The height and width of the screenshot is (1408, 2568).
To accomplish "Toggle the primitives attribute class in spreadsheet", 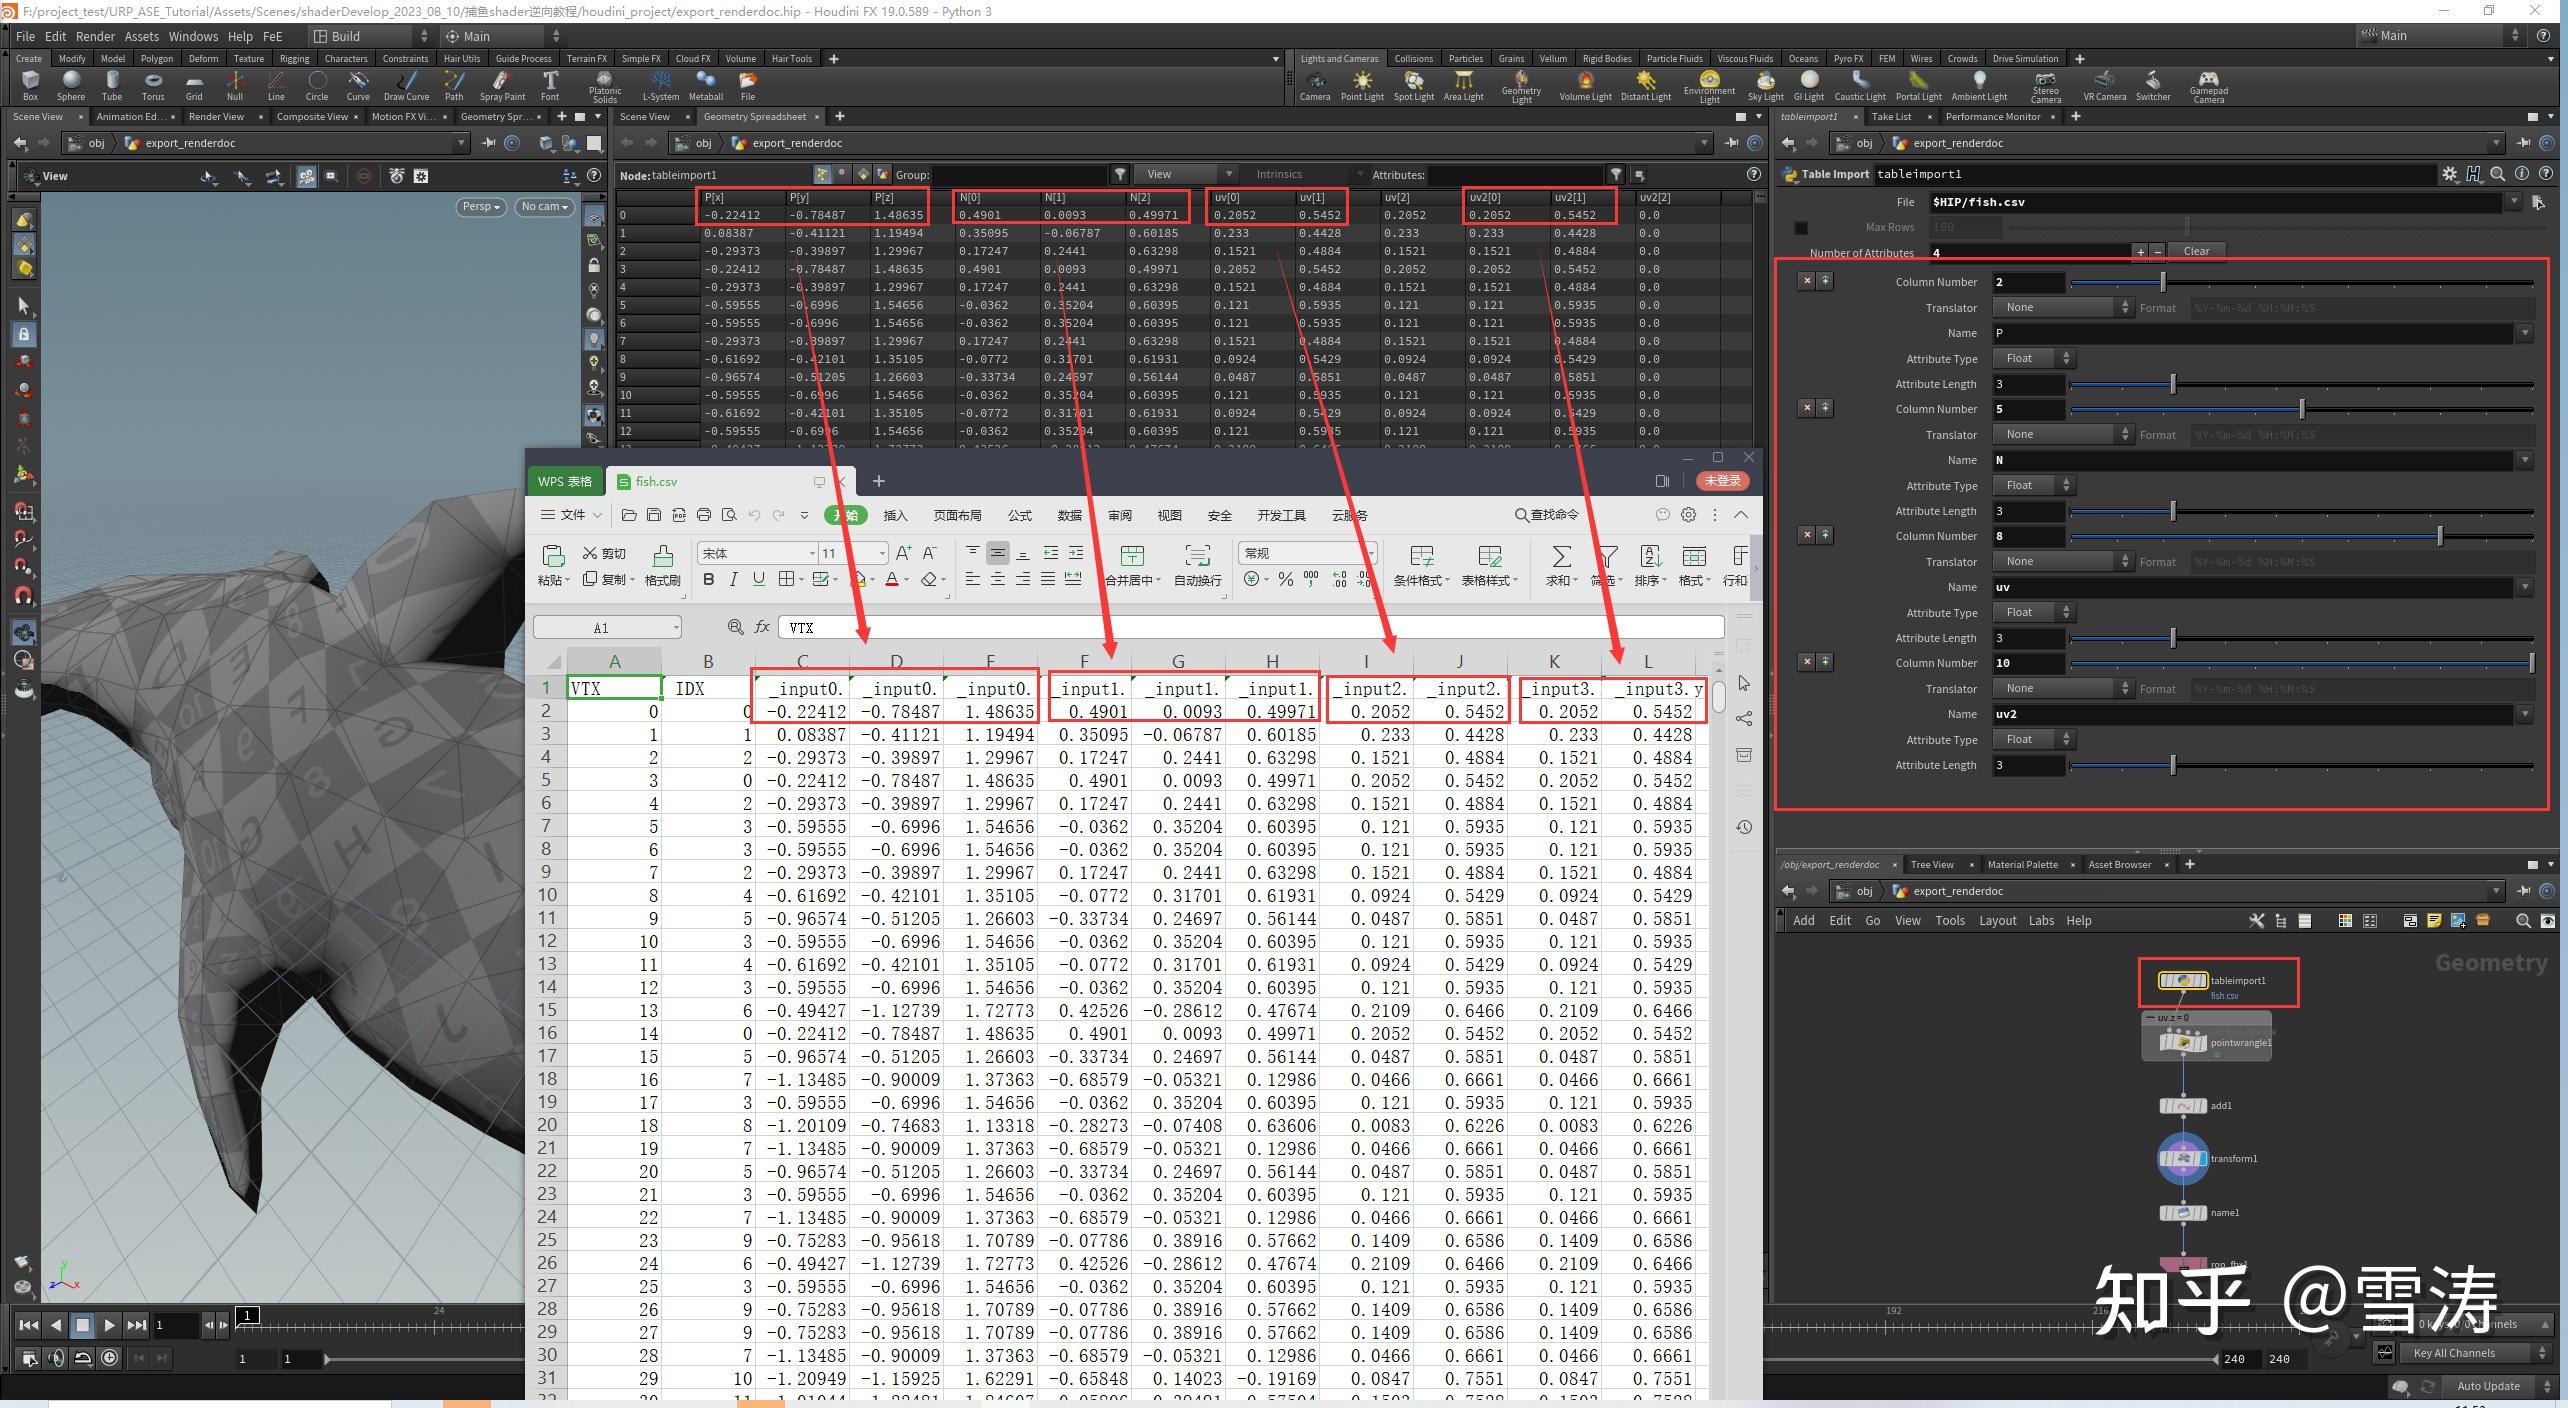I will [x=863, y=174].
